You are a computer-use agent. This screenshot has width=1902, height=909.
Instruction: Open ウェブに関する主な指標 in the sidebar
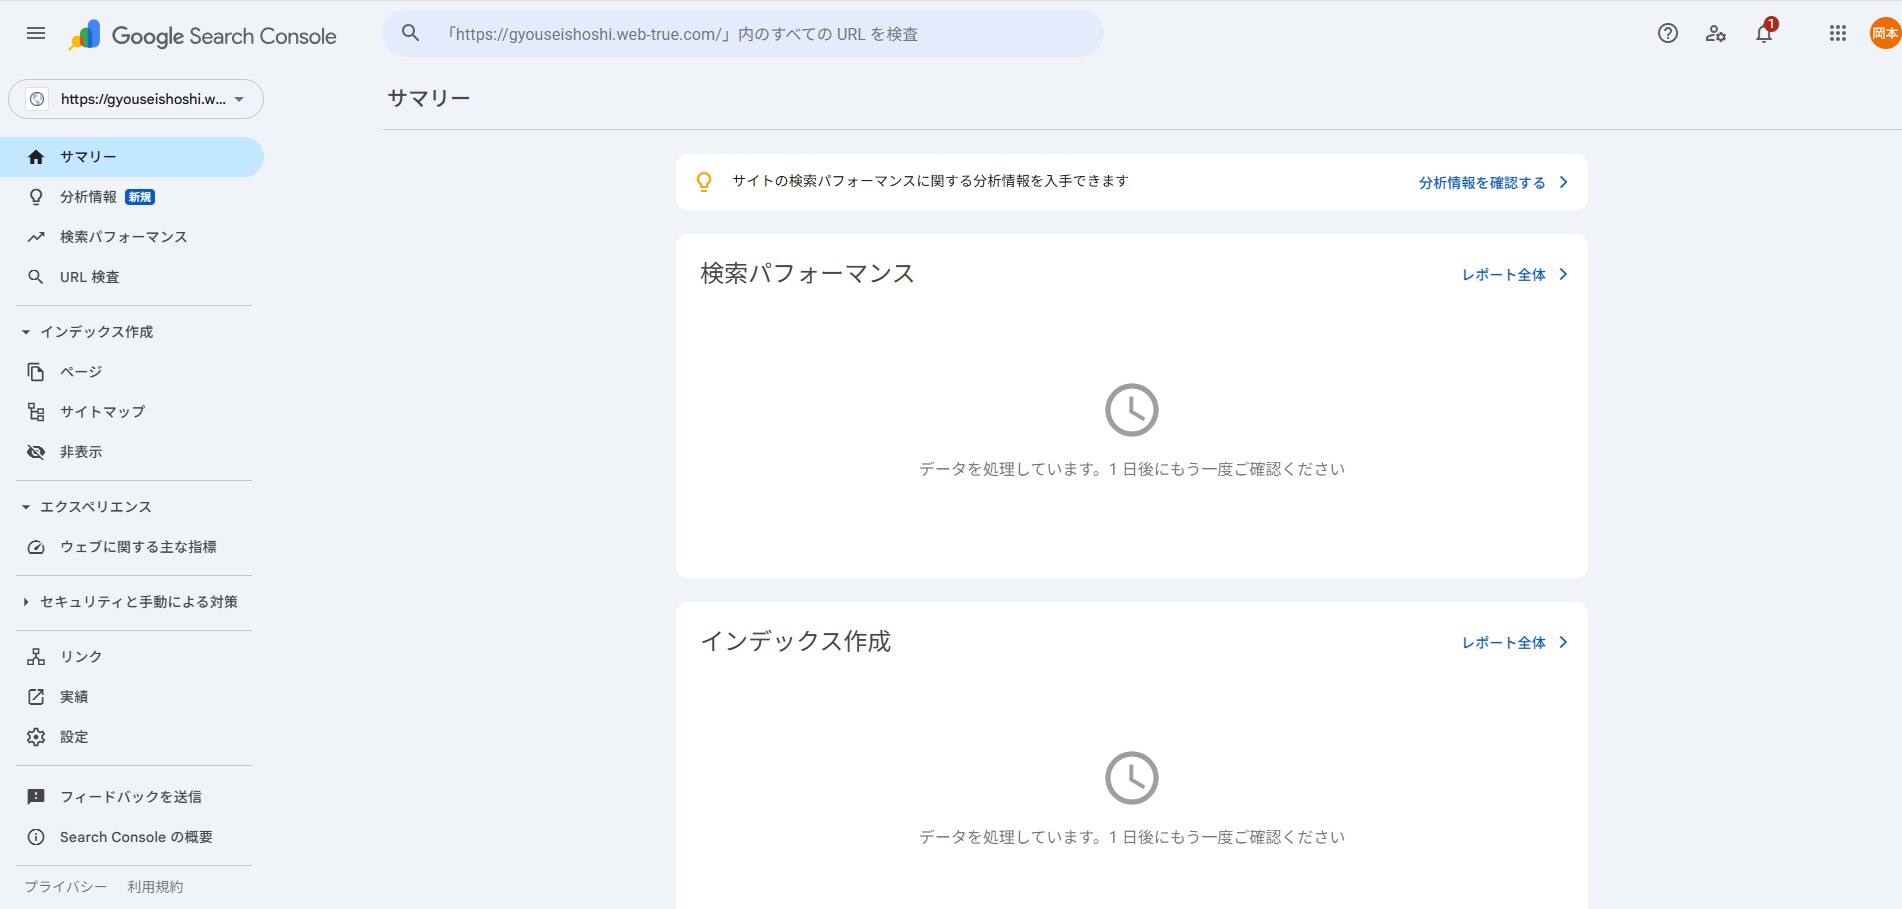(132, 547)
